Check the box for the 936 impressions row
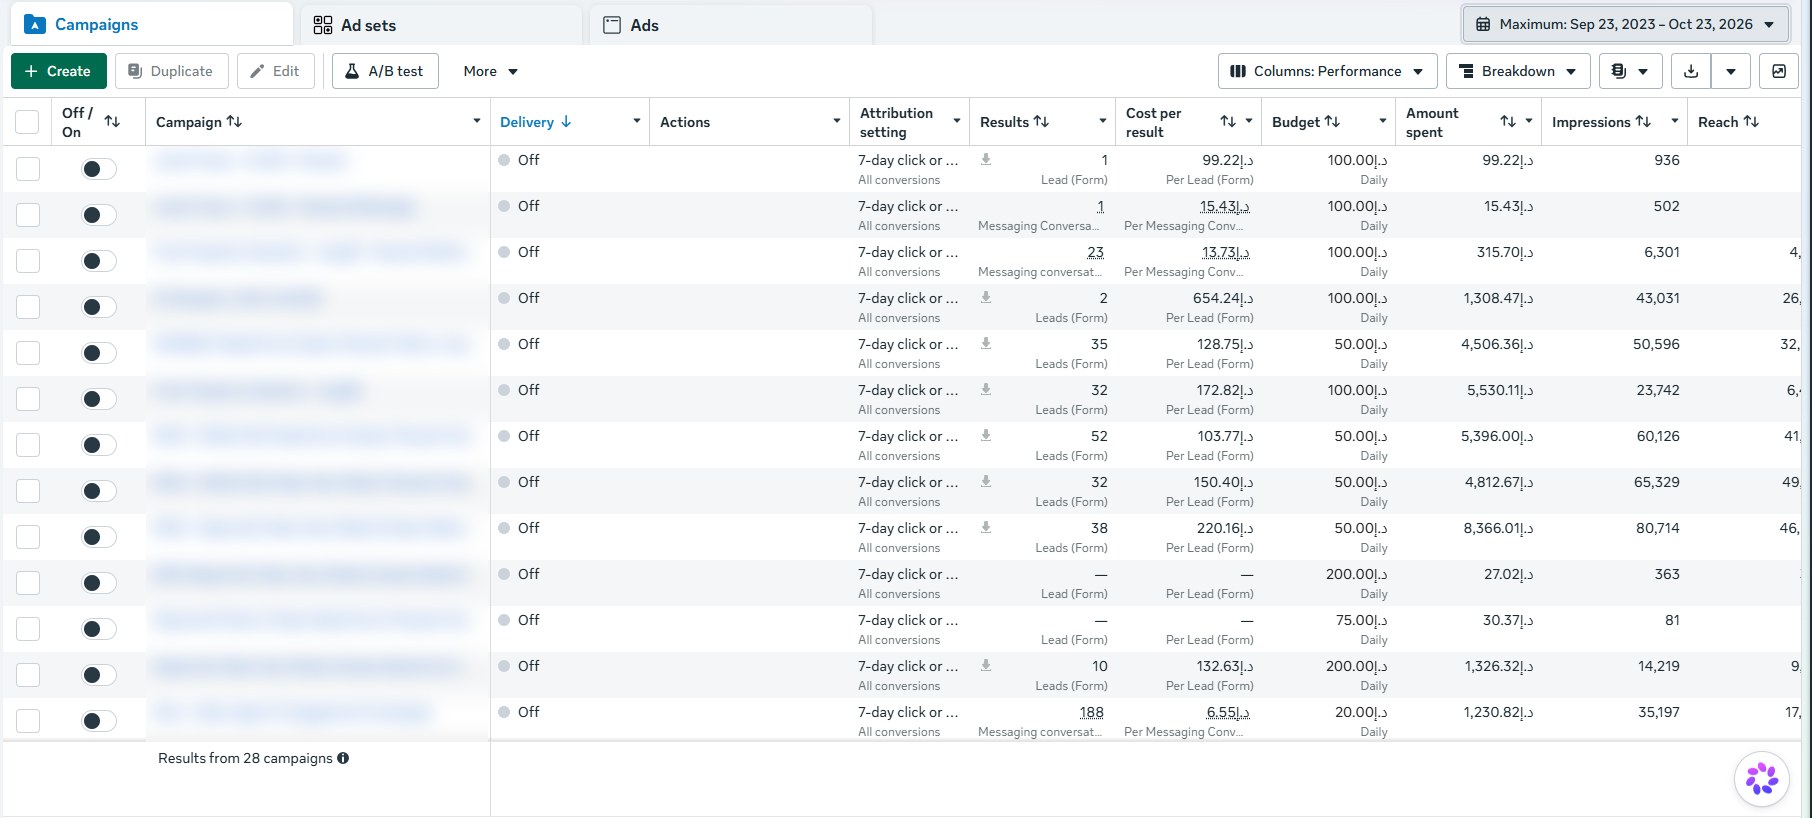 [28, 169]
